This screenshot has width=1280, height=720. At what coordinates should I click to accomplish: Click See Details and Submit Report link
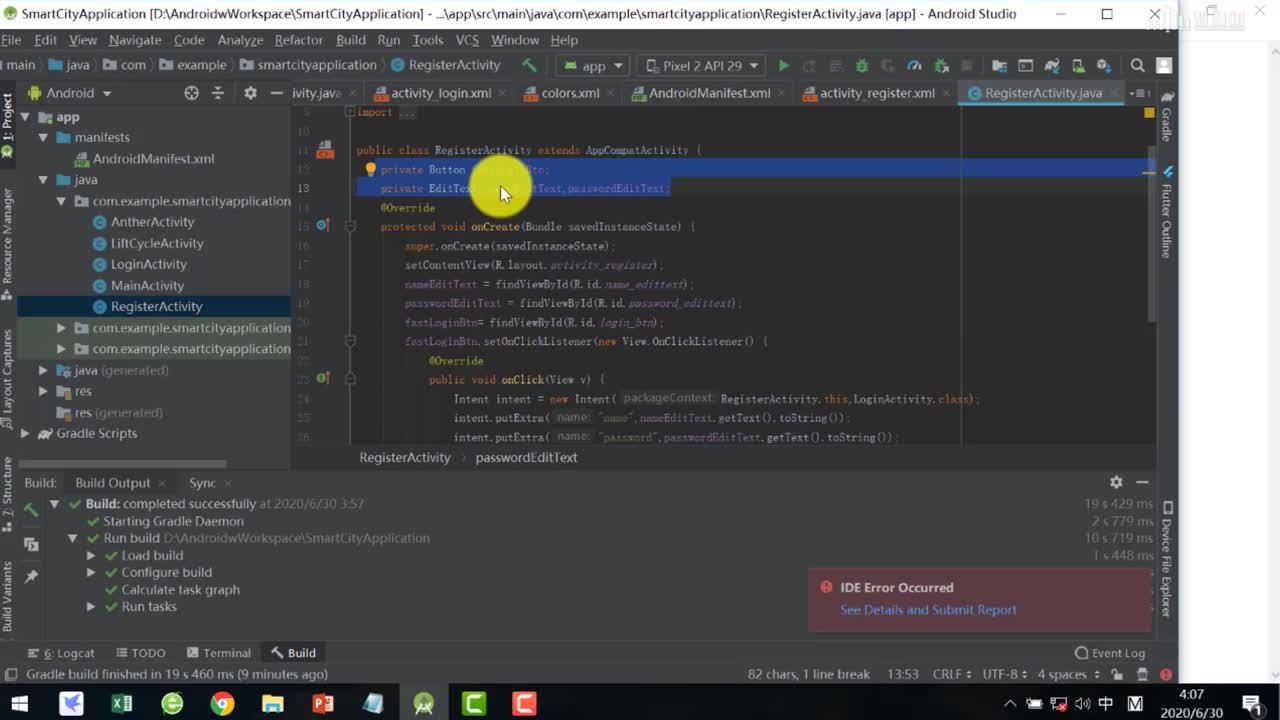928,610
